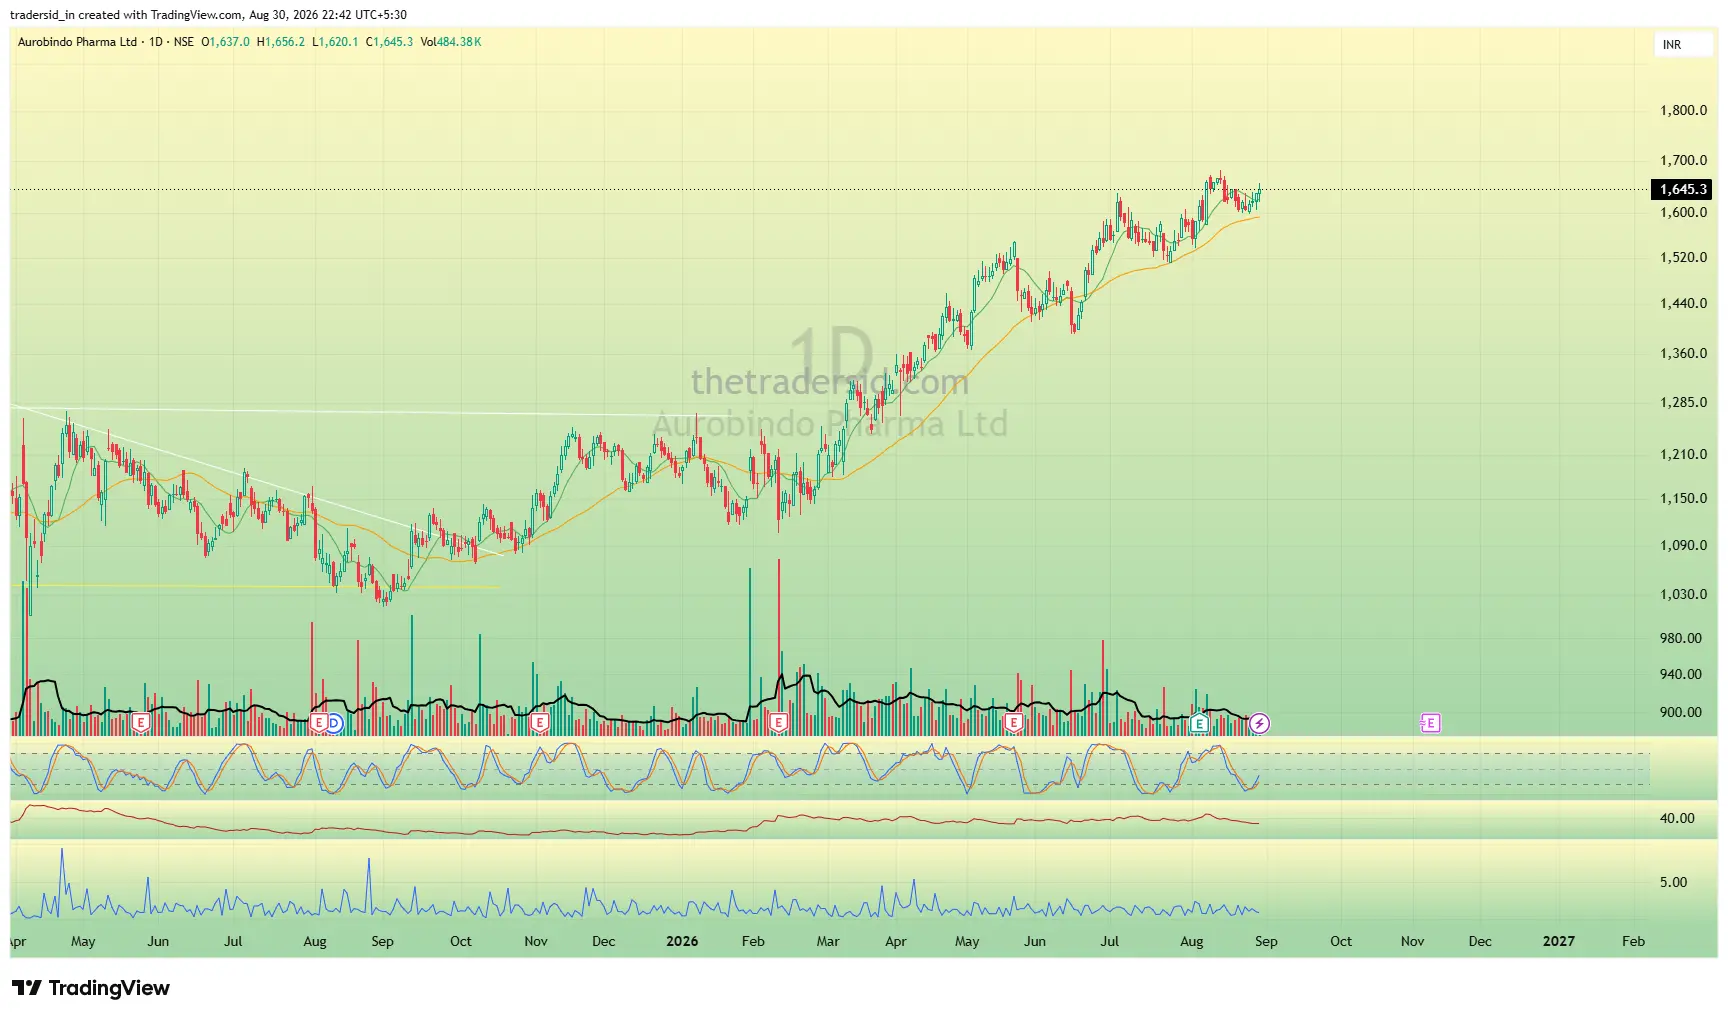
Task: Click the Mar label on time axis
Action: click(828, 941)
